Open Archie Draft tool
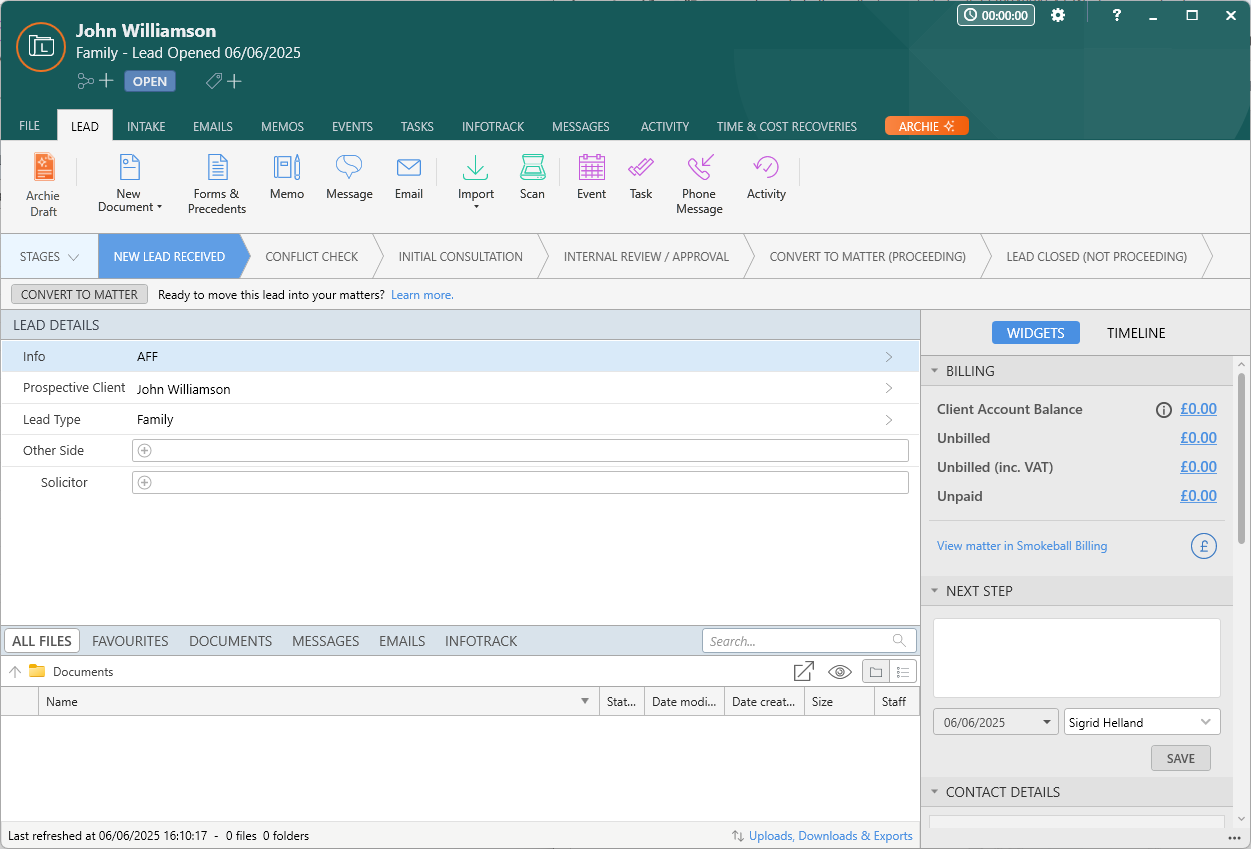The width and height of the screenshot is (1251, 849). pos(43,185)
